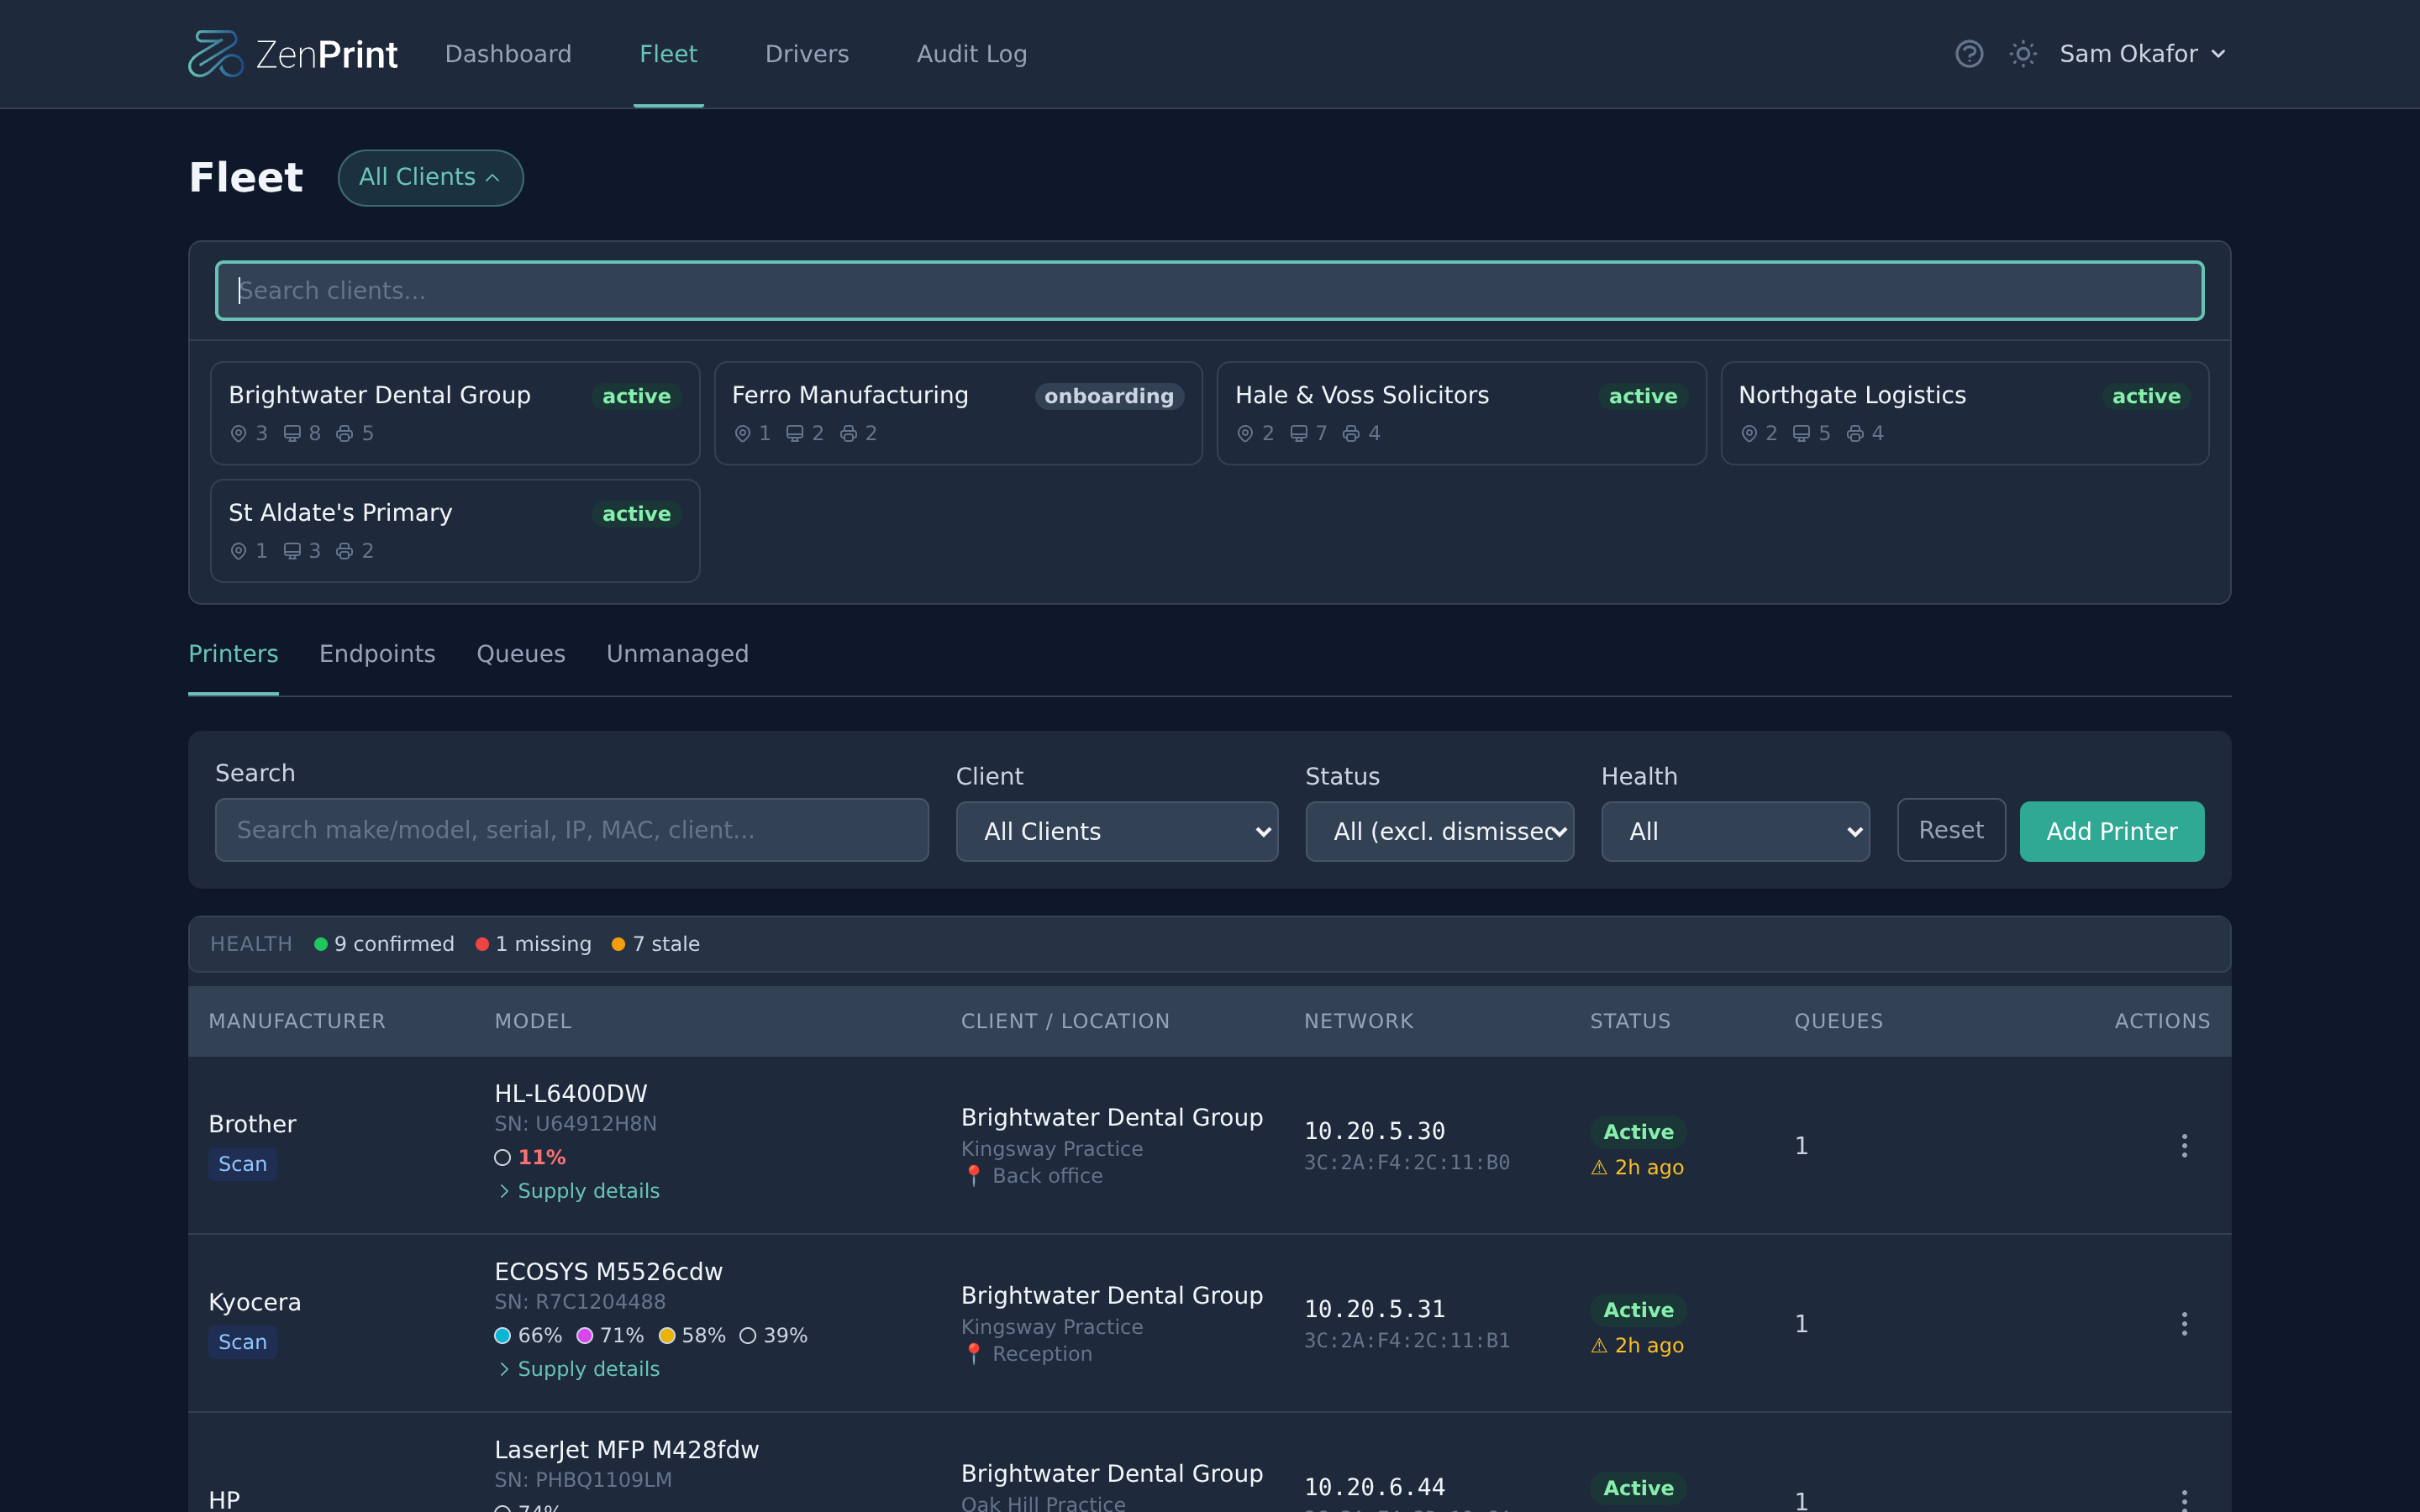Open actions menu for Kyocera printer row
This screenshot has height=1512, width=2420.
pyautogui.click(x=2184, y=1324)
